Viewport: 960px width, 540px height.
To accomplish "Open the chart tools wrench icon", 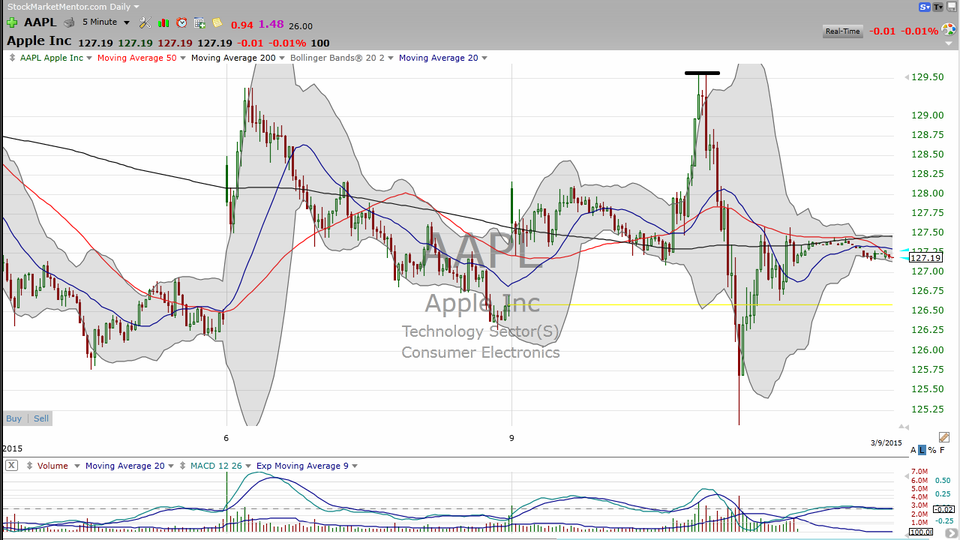I will (x=145, y=23).
